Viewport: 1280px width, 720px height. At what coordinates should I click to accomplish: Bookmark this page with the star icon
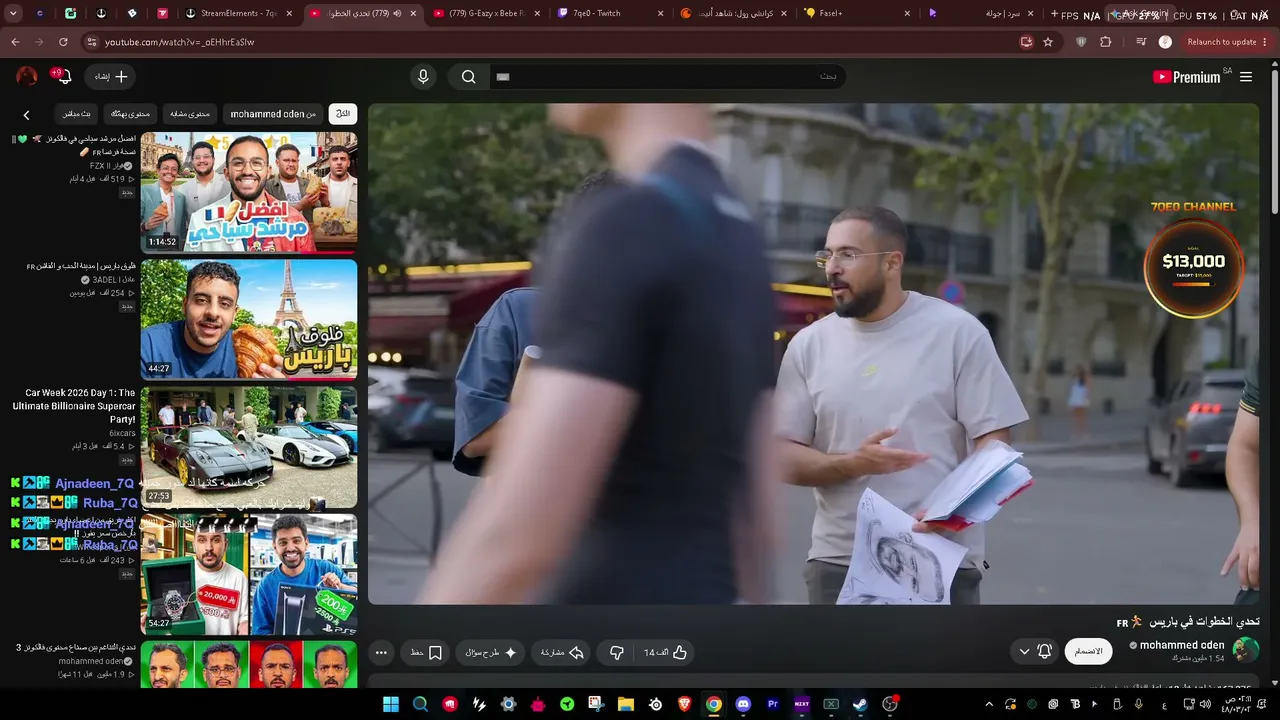coord(1048,42)
